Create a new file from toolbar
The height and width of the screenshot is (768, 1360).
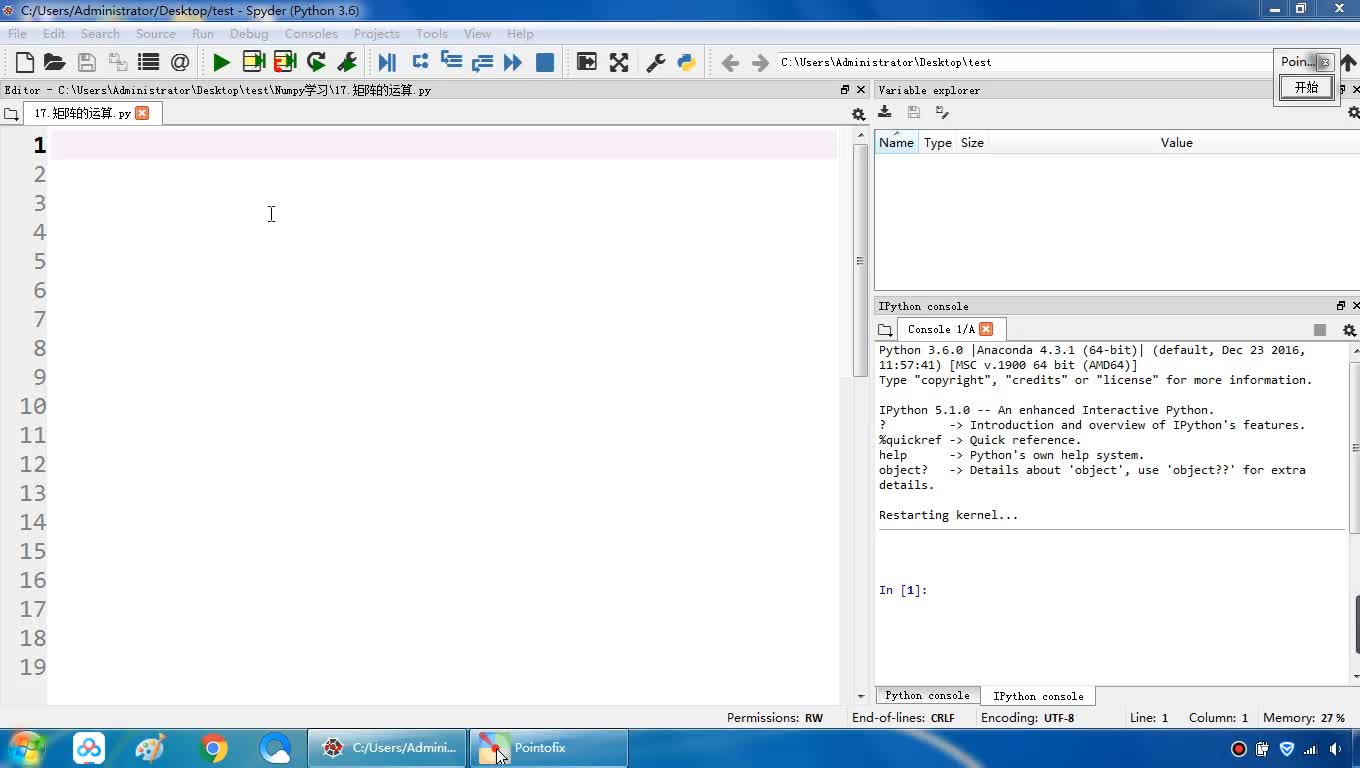click(x=25, y=62)
